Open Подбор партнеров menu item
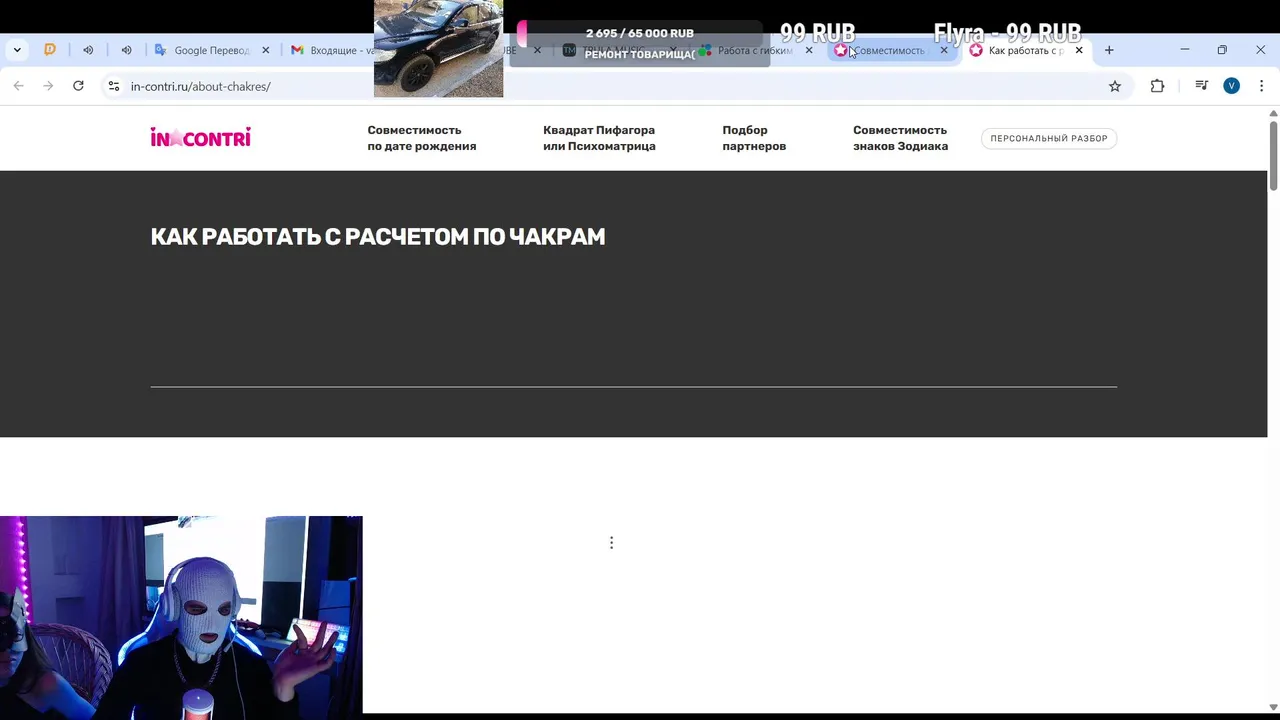Screen dimensions: 1280x720 click(x=754, y=138)
